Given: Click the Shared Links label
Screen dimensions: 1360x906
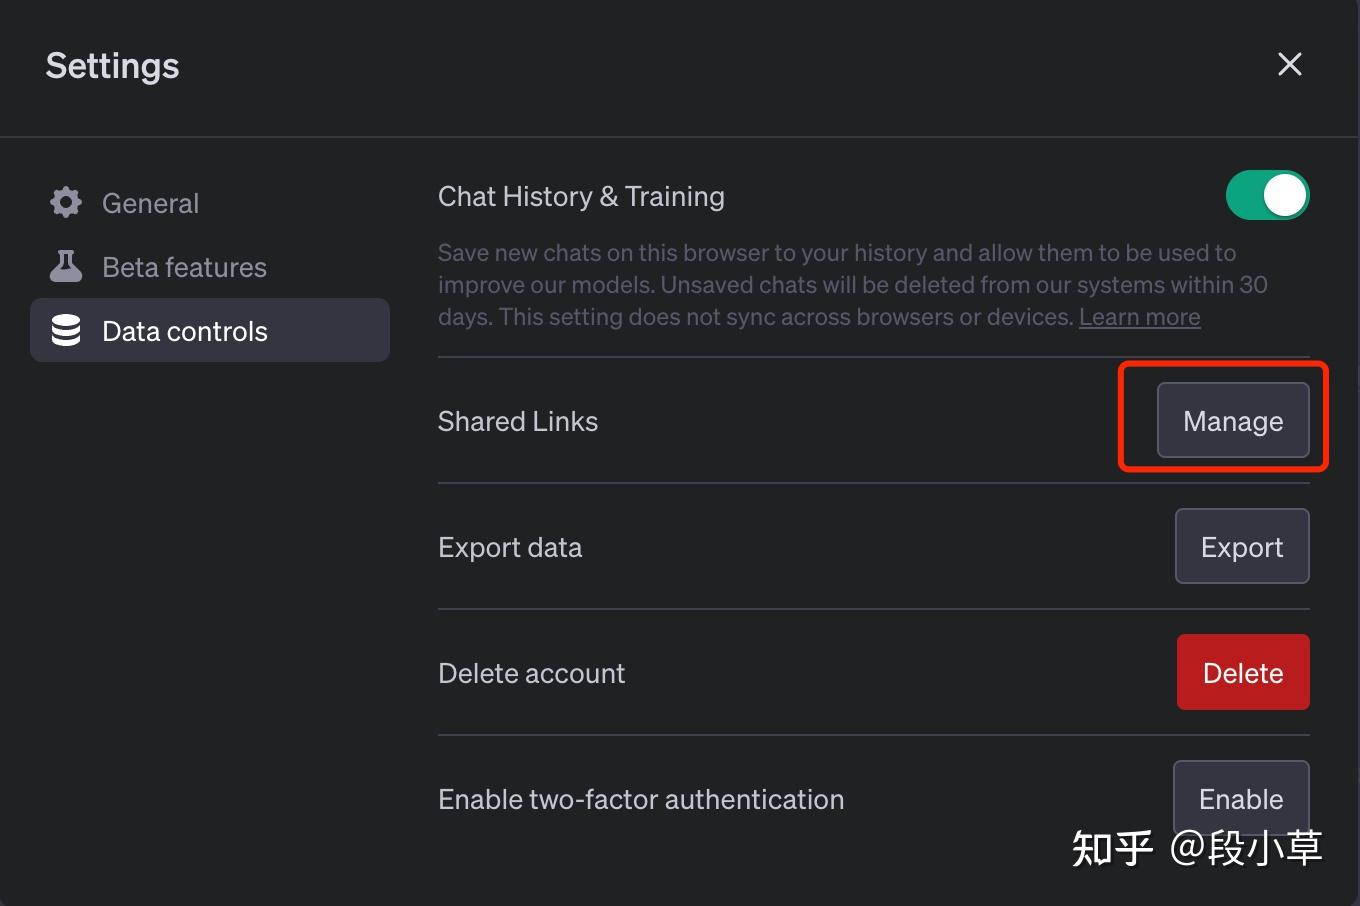Looking at the screenshot, I should (x=518, y=422).
